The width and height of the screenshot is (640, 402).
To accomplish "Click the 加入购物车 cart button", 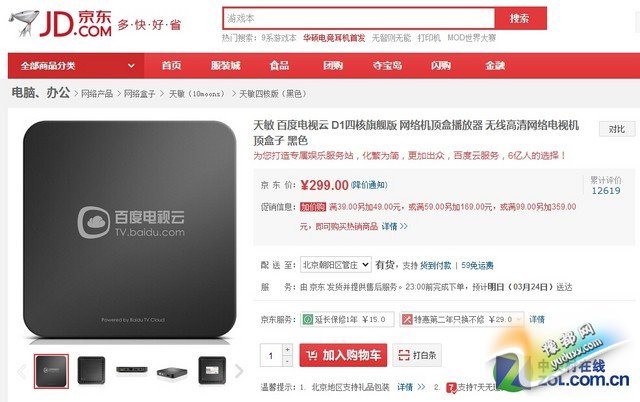I will tap(343, 355).
